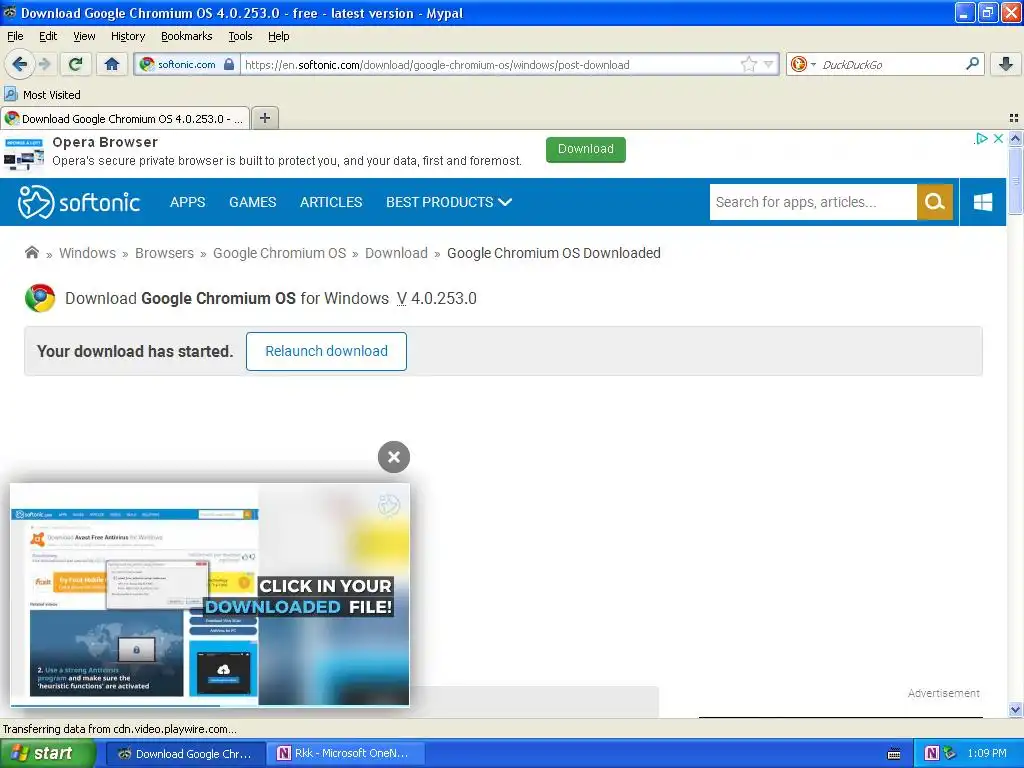Open the browser home page
This screenshot has width=1024, height=768.
pos(112,64)
